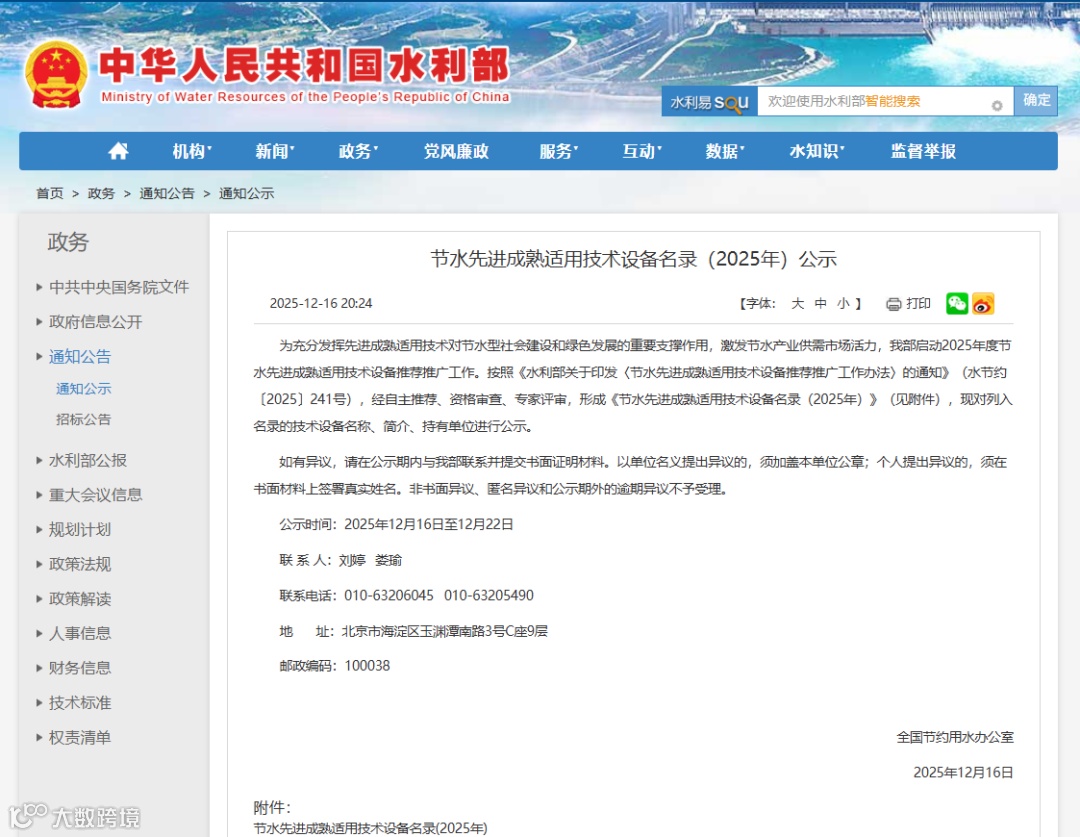
Task: Click the article title 节水先进成熟适用技术设备名录 公示
Action: 634,259
